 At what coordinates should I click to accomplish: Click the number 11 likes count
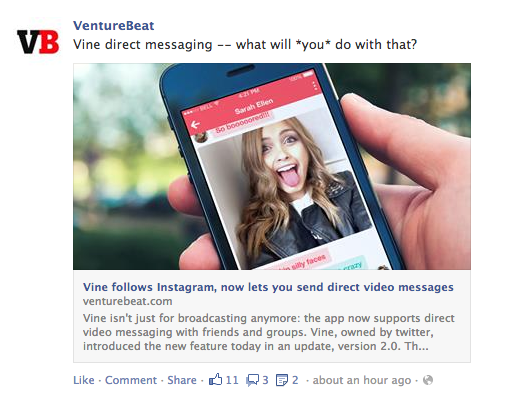point(232,380)
